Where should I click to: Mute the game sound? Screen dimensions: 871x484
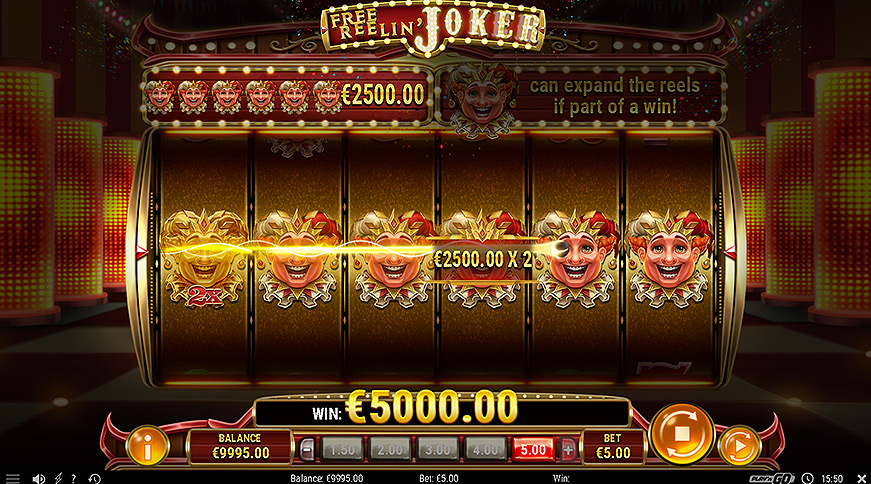(38, 478)
